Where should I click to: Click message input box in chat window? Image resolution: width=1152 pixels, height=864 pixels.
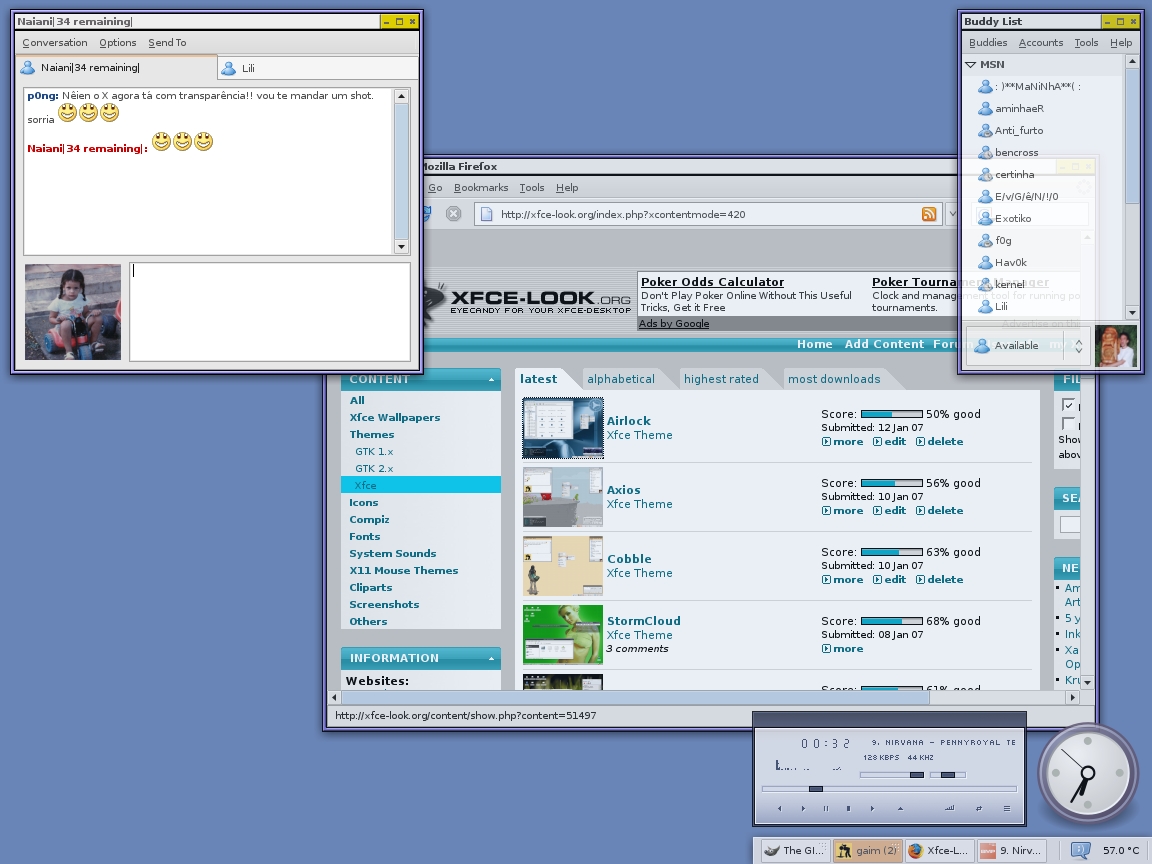pos(270,312)
